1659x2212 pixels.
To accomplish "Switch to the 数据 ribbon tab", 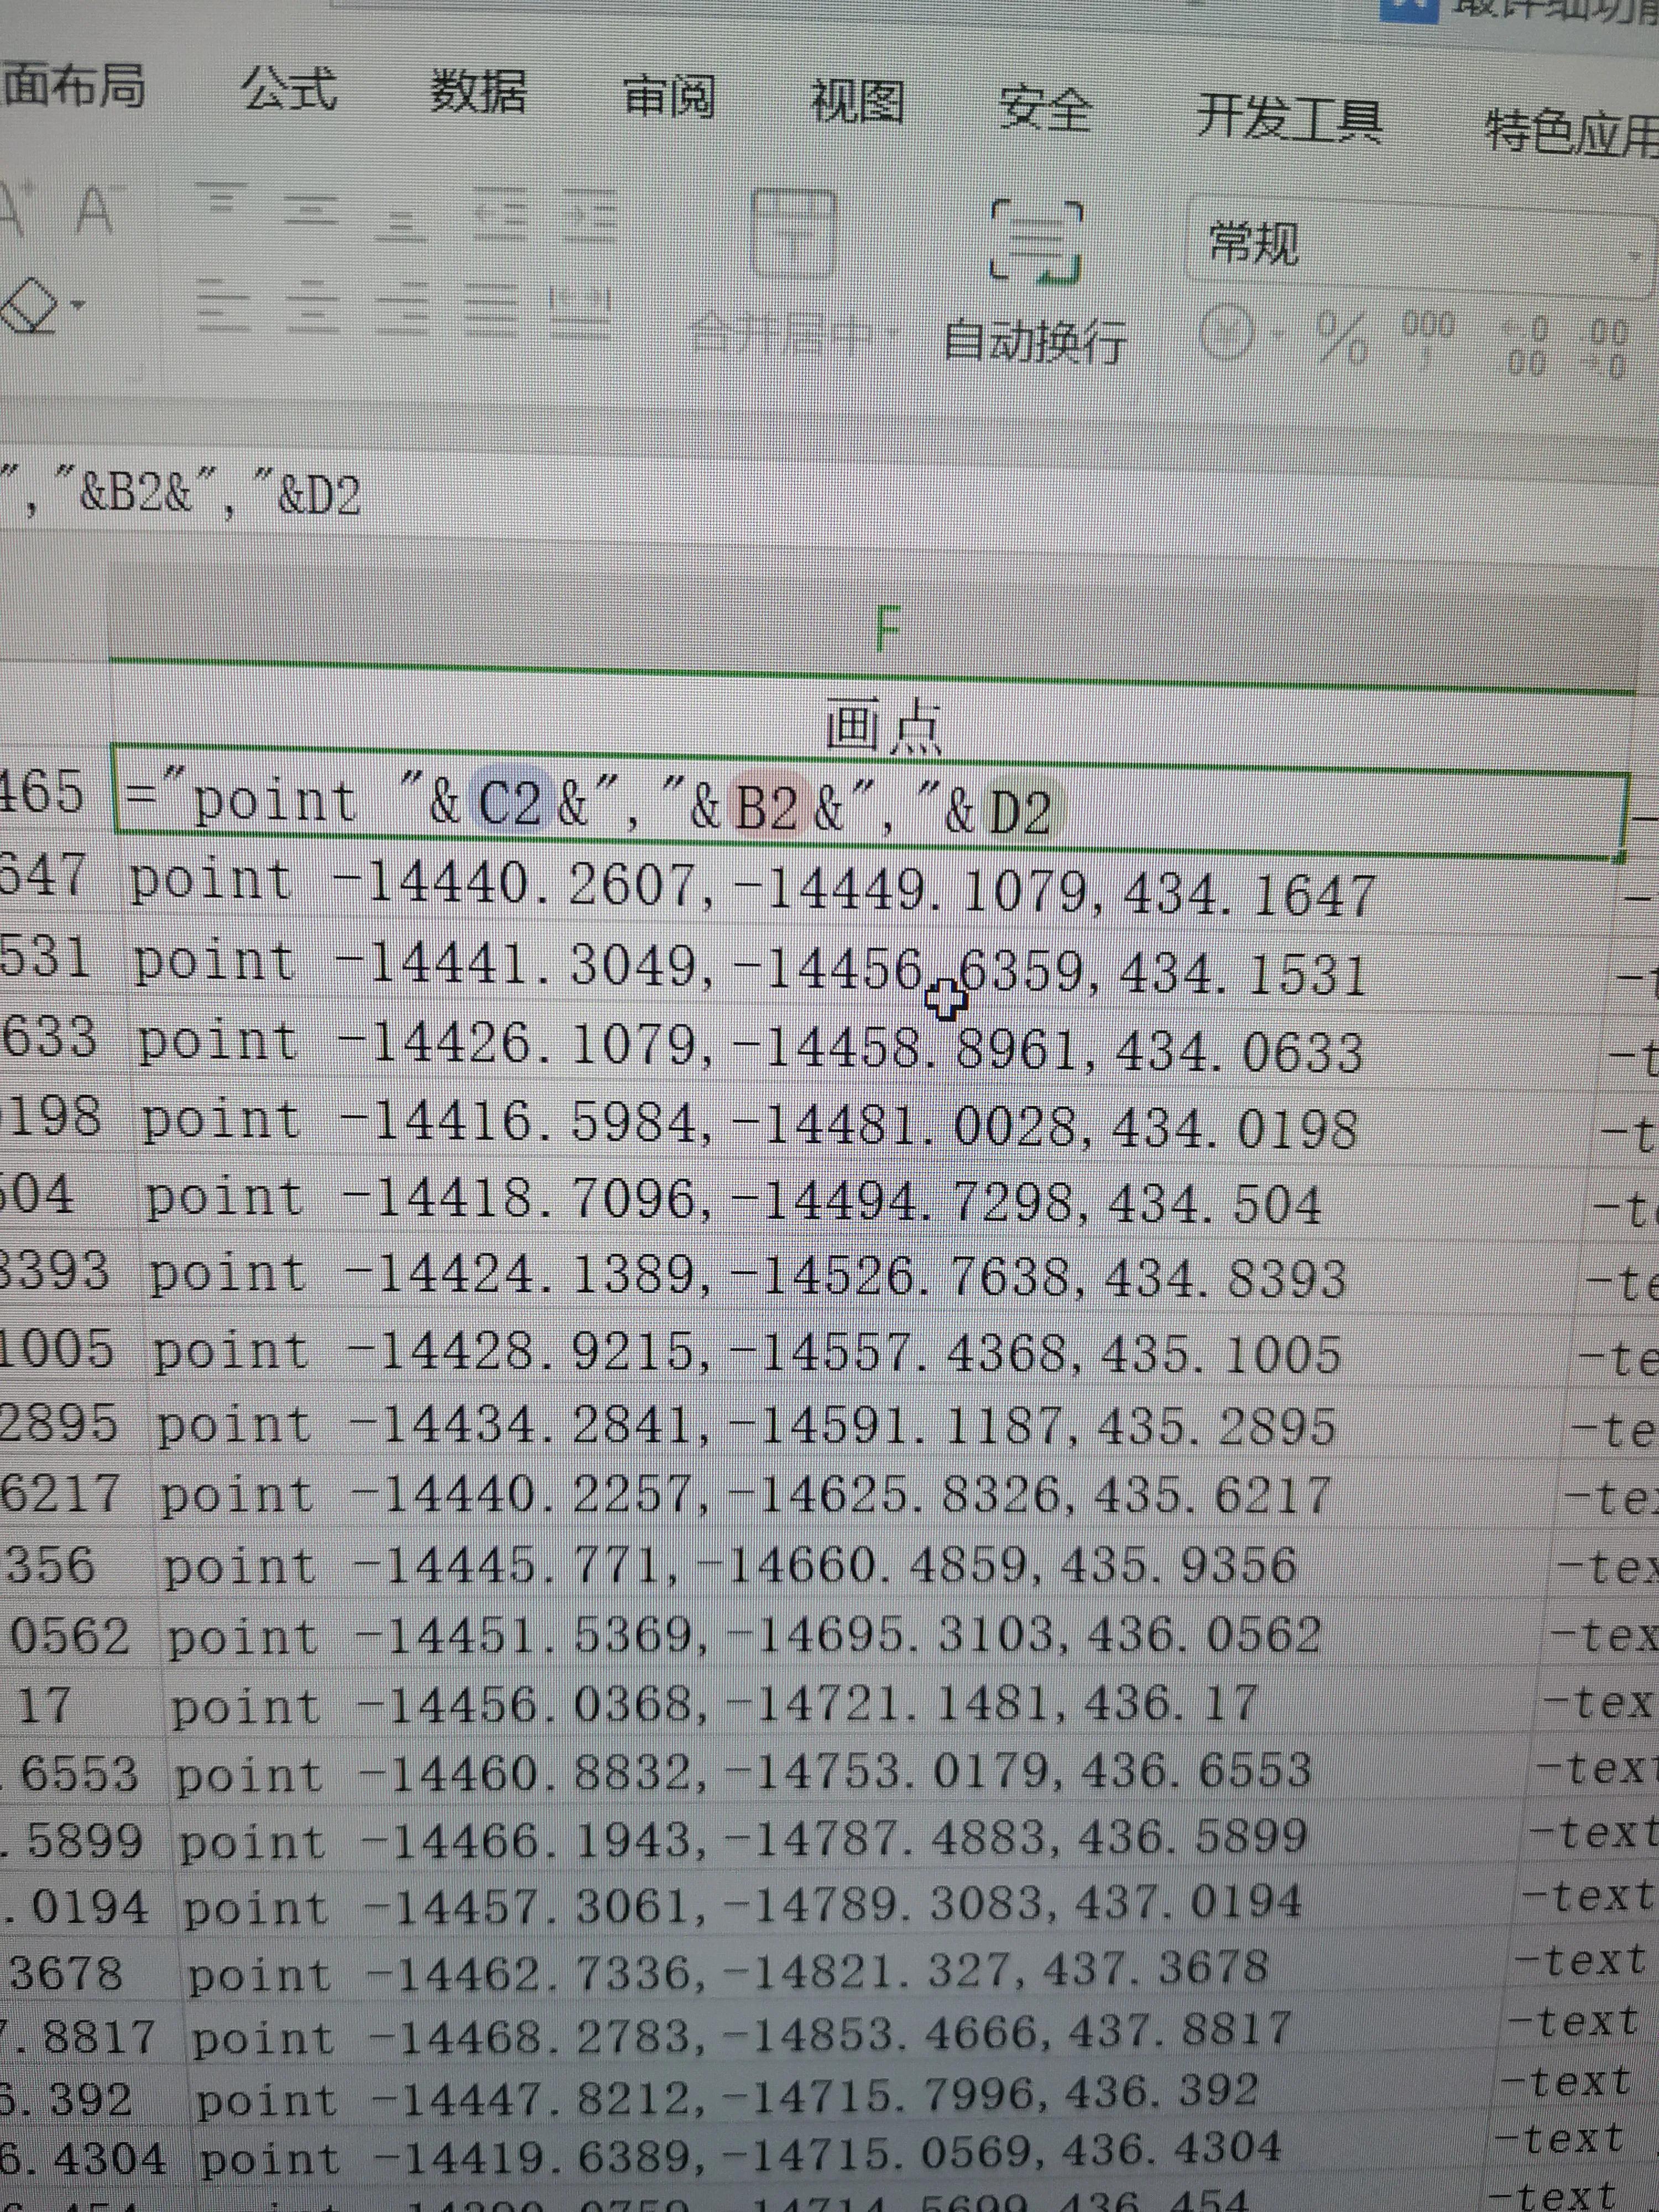I will 480,95.
